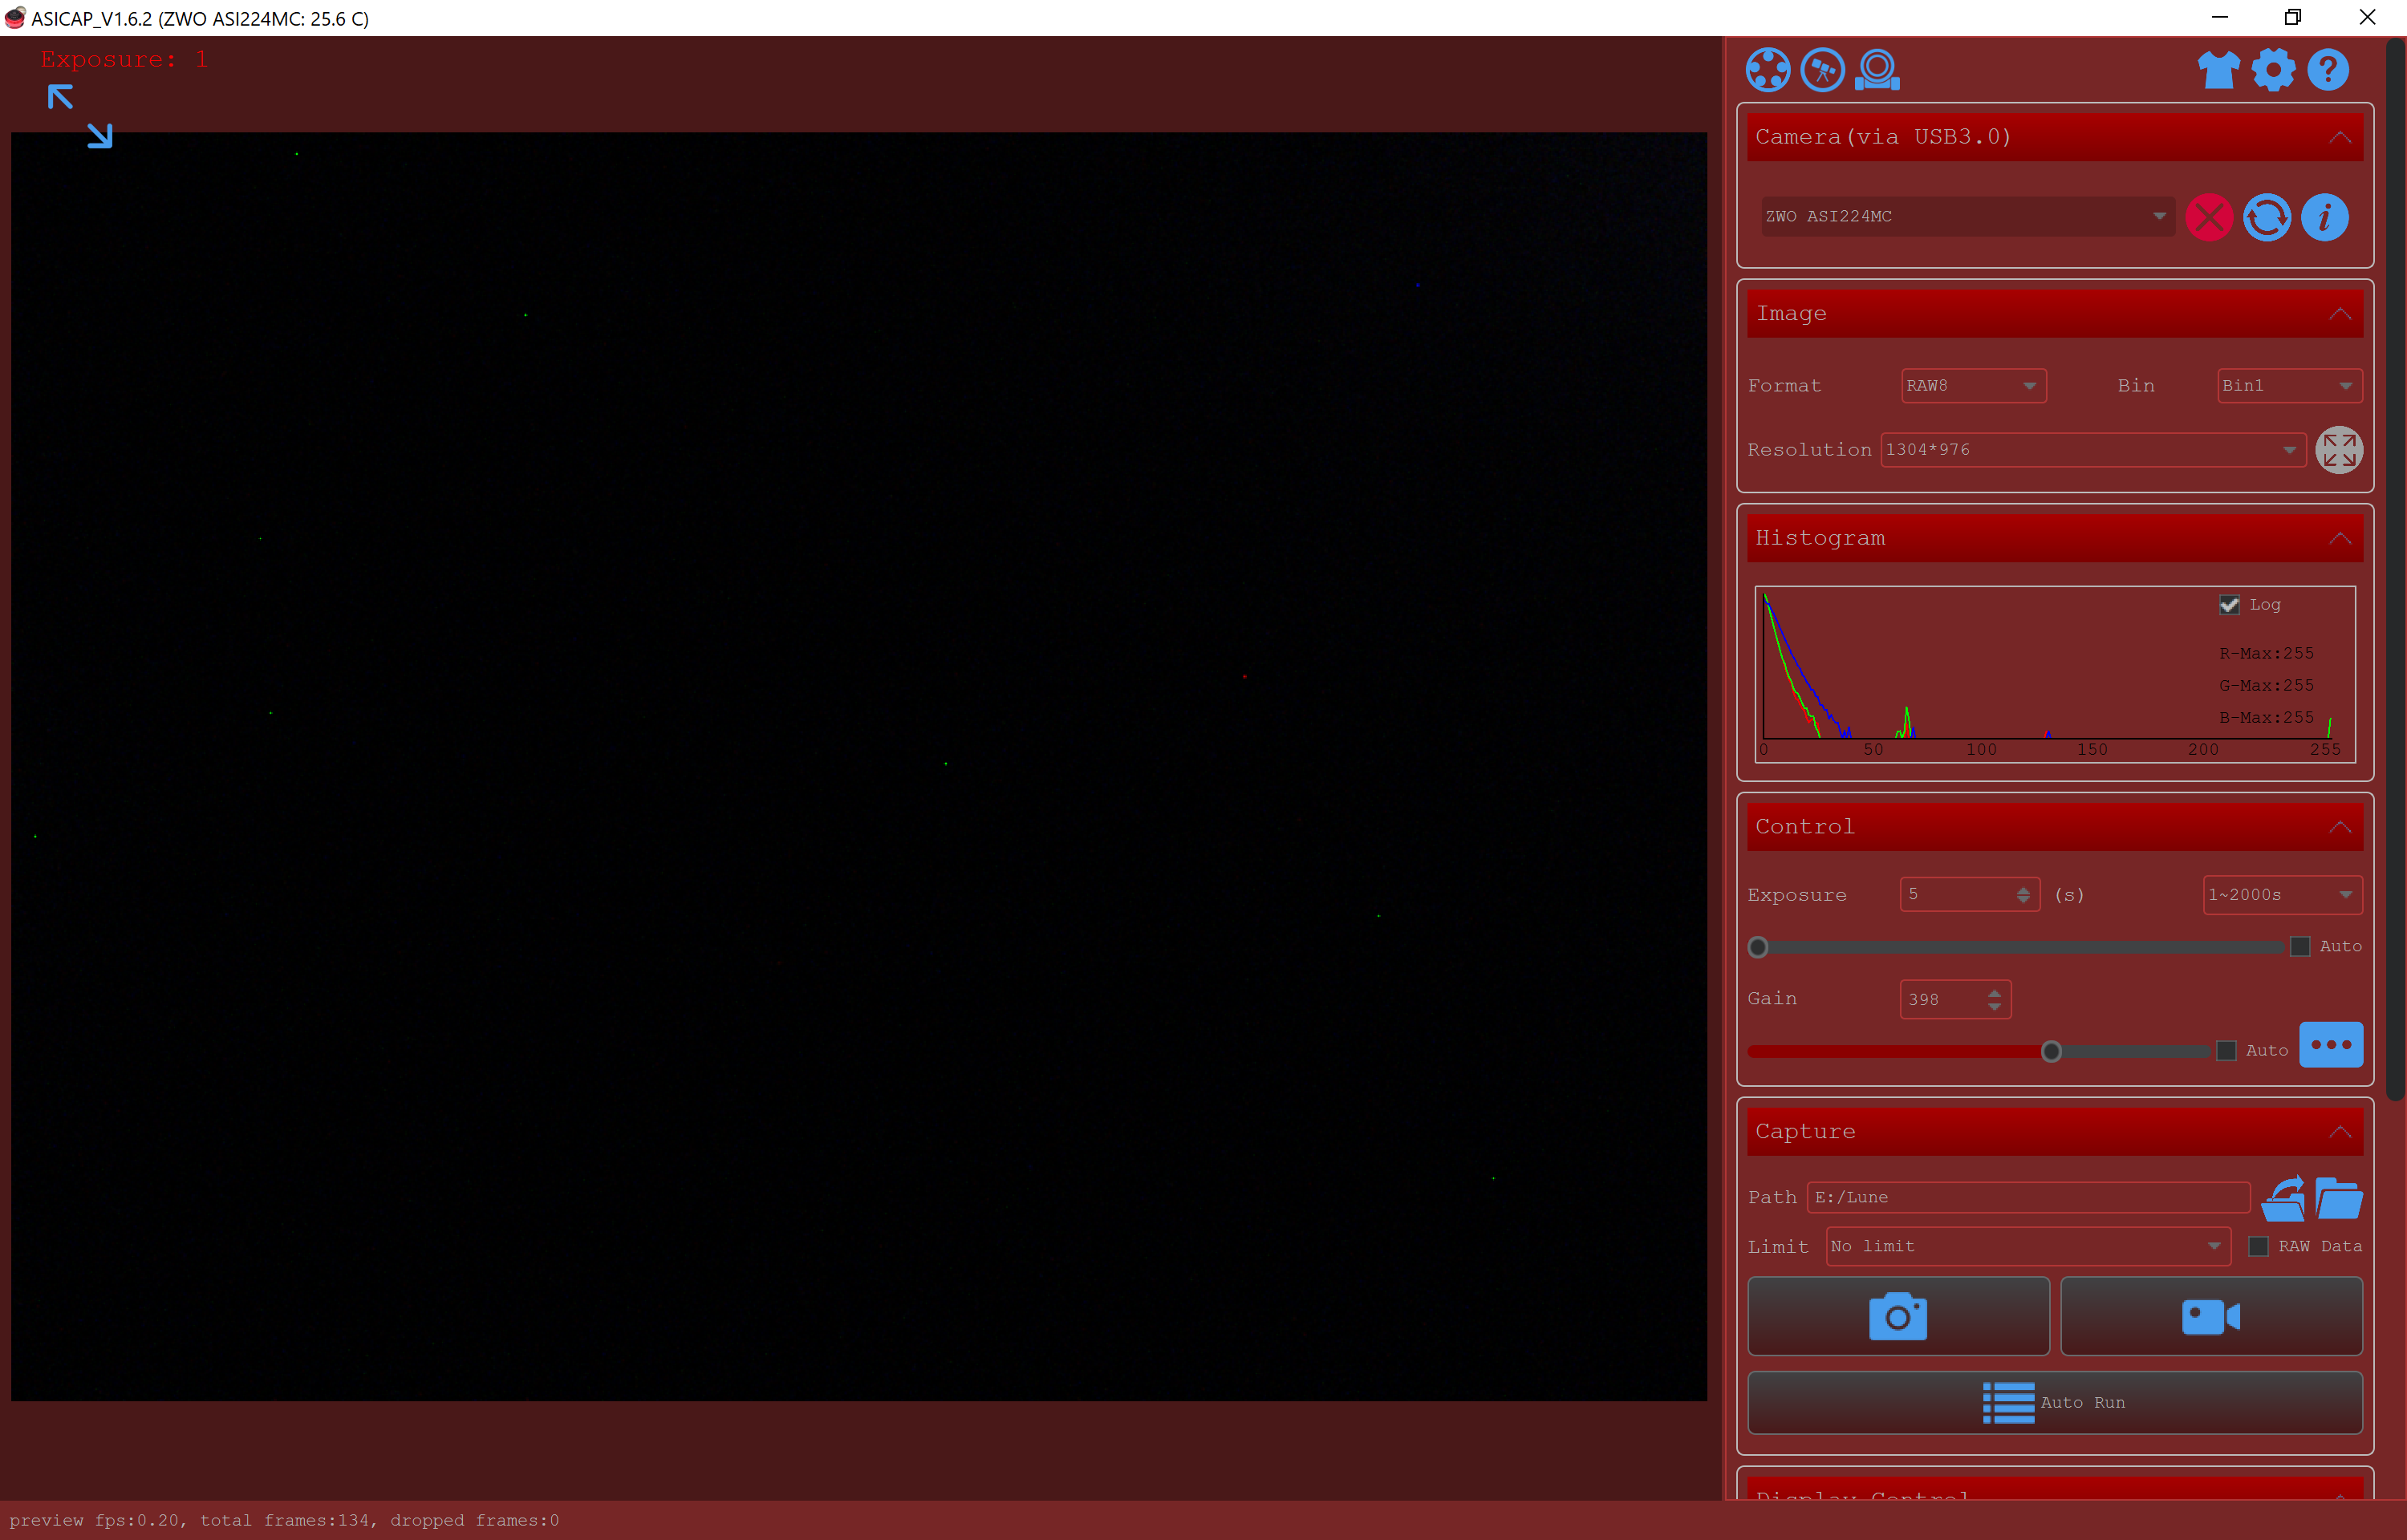Click the red disconnect camera button

pos(2208,217)
